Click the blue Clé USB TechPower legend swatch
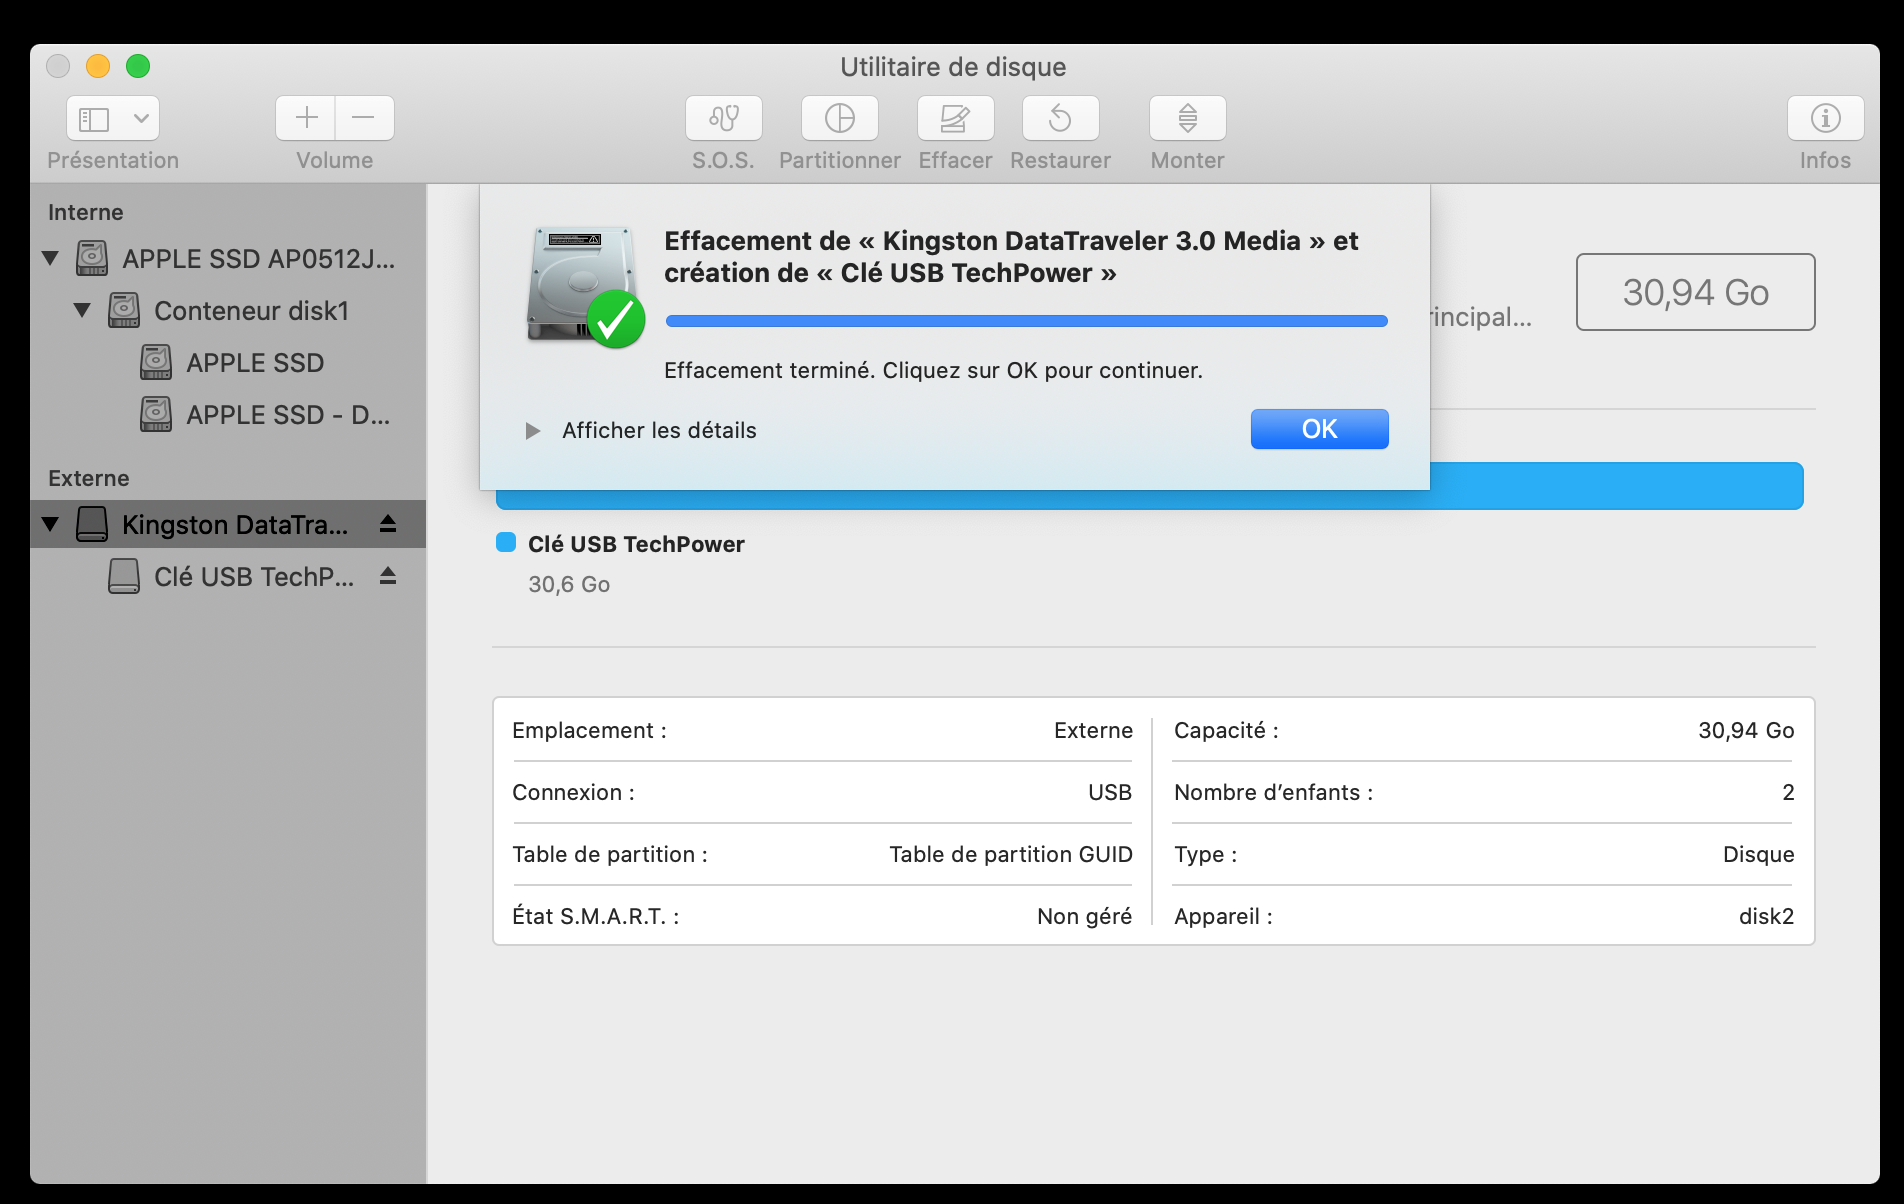 (506, 543)
